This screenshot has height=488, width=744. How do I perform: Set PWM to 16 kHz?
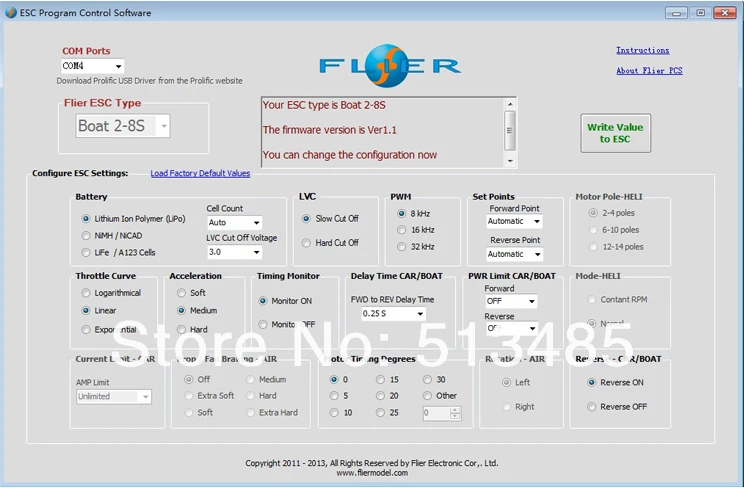(x=416, y=230)
